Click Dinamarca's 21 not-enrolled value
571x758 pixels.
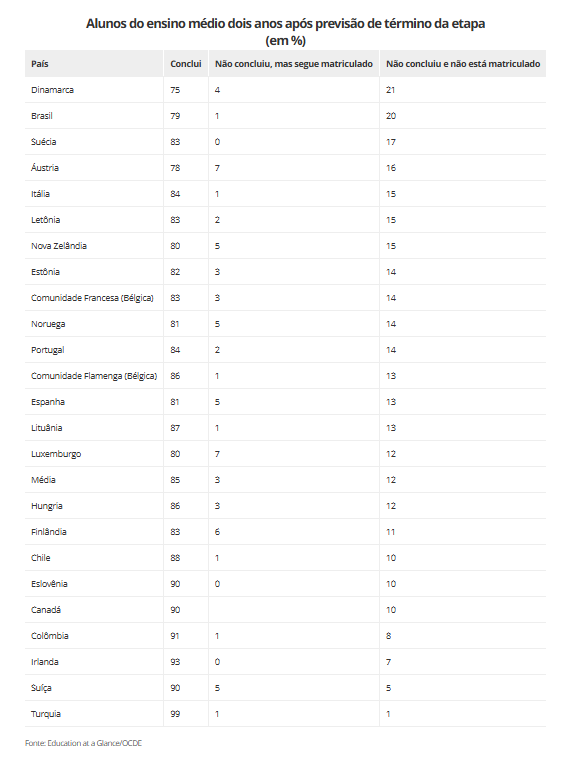391,90
